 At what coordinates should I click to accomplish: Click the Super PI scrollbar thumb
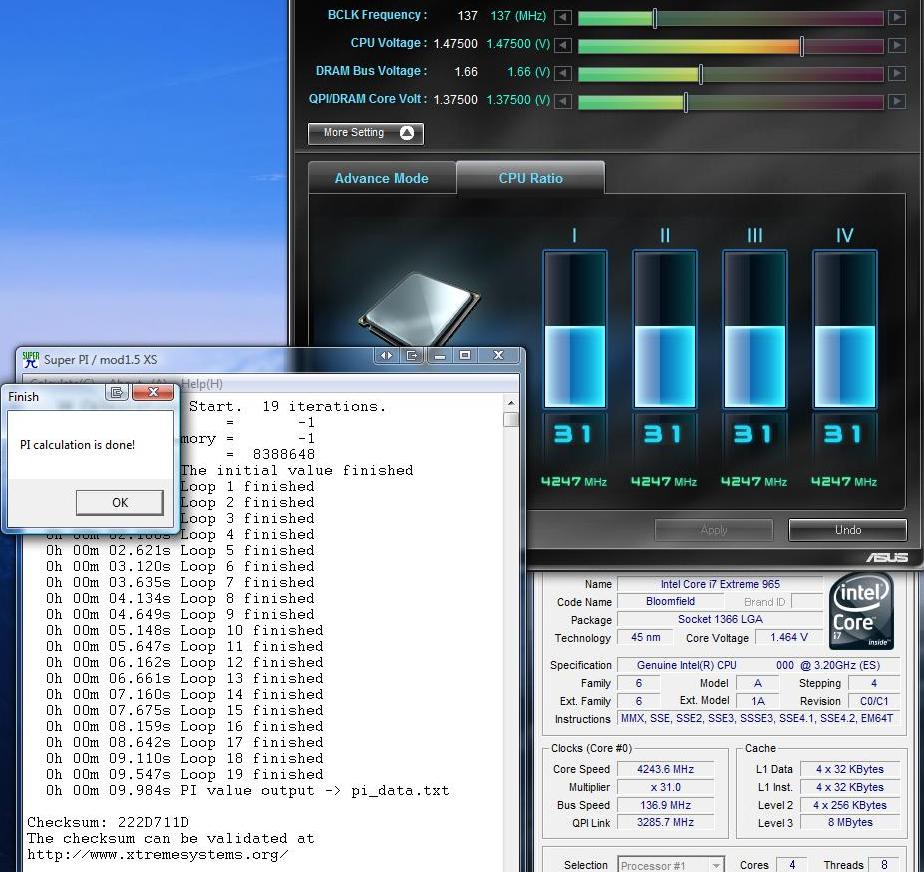[x=511, y=420]
